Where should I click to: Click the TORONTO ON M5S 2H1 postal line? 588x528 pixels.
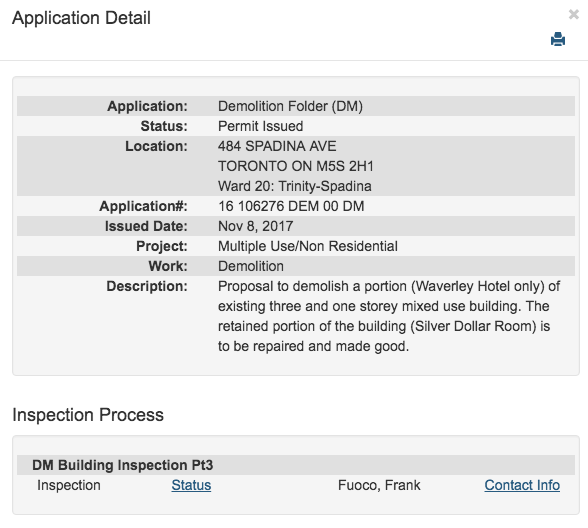pyautogui.click(x=296, y=166)
